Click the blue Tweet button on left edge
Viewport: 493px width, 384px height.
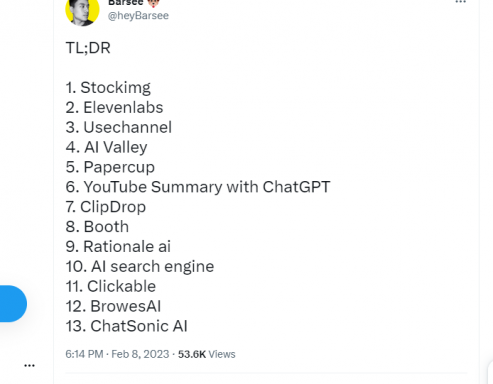[x=13, y=304]
